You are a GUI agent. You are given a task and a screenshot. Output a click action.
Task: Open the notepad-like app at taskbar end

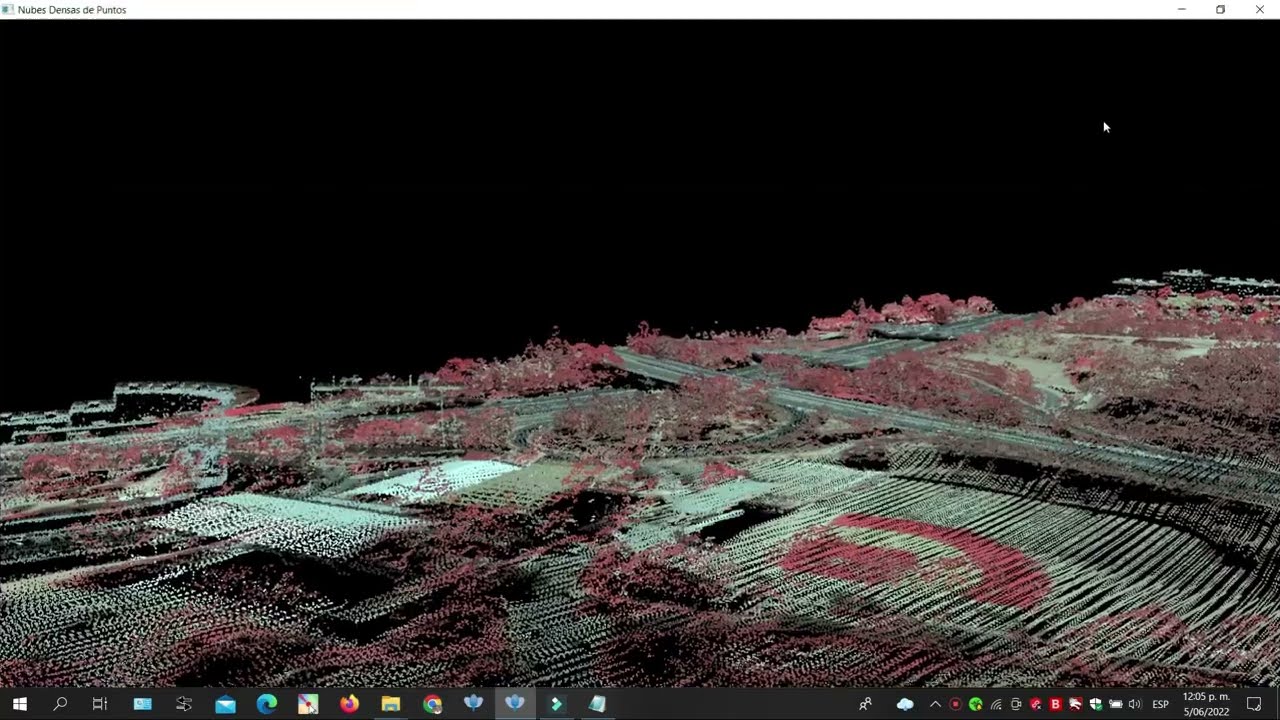coord(597,704)
